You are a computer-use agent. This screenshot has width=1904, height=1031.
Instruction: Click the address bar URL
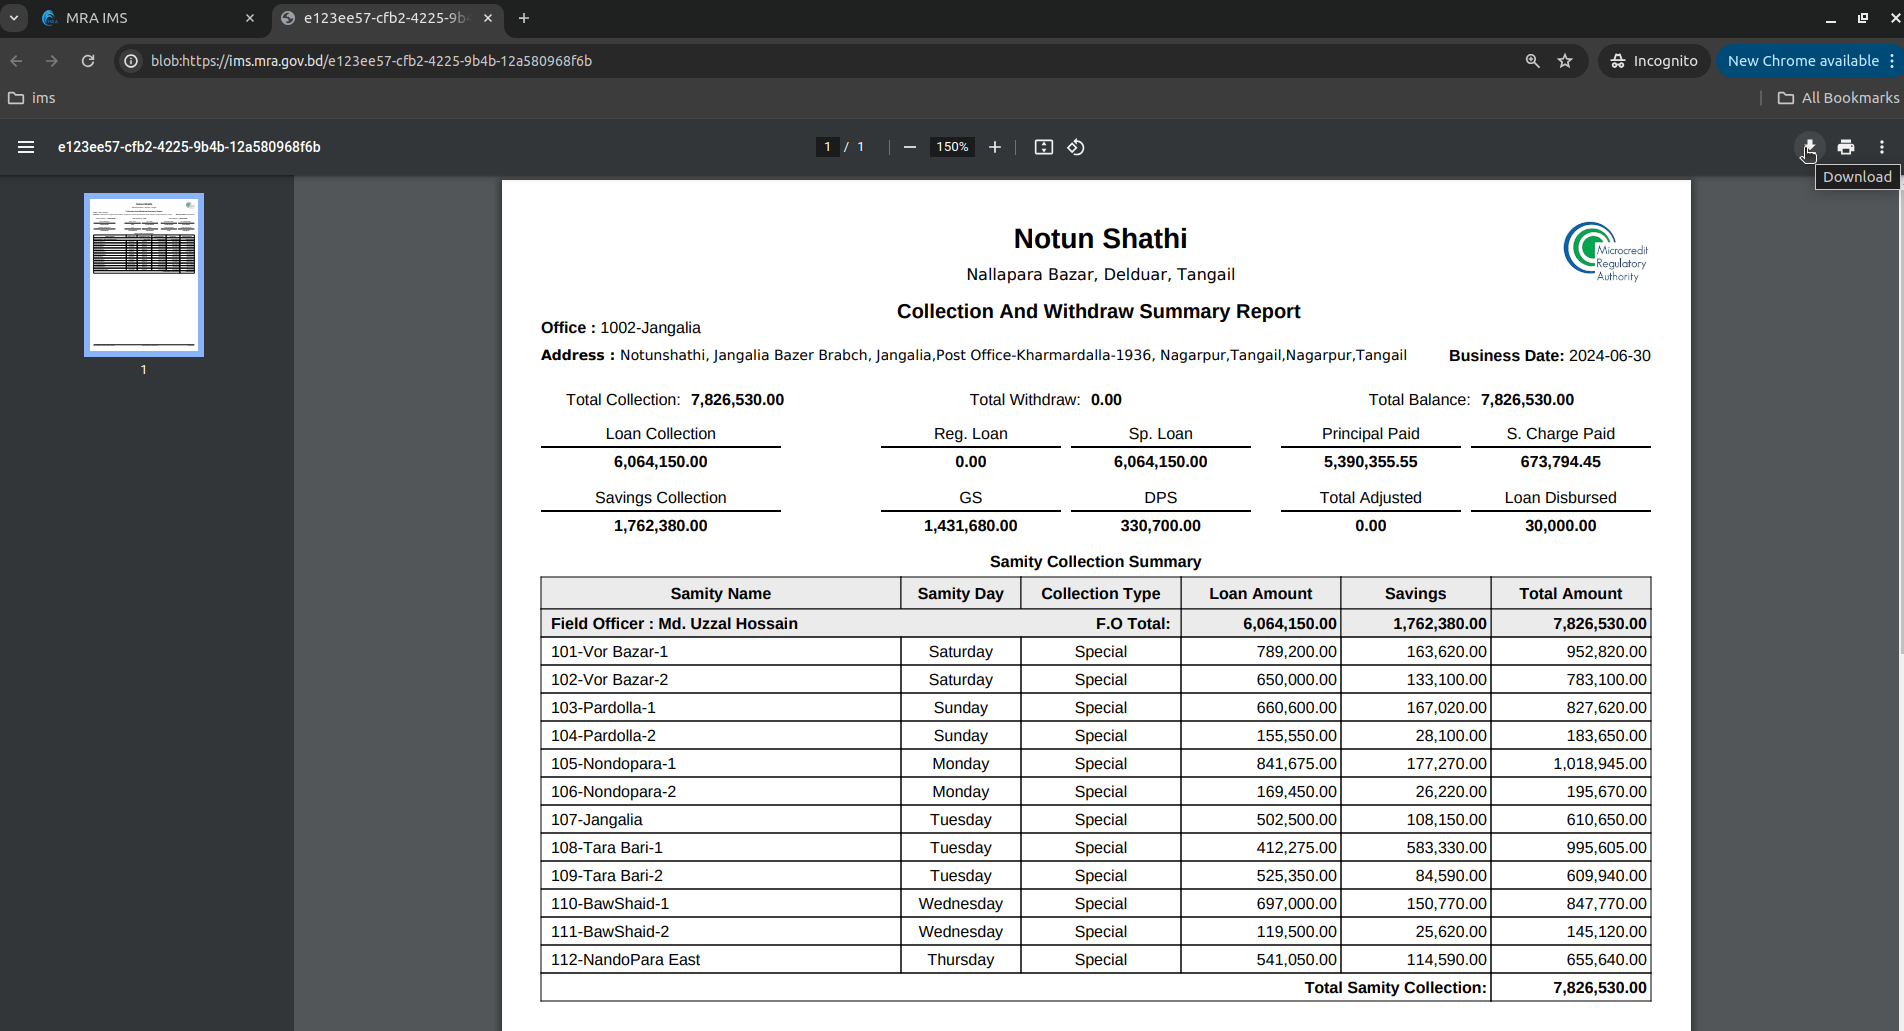[371, 61]
